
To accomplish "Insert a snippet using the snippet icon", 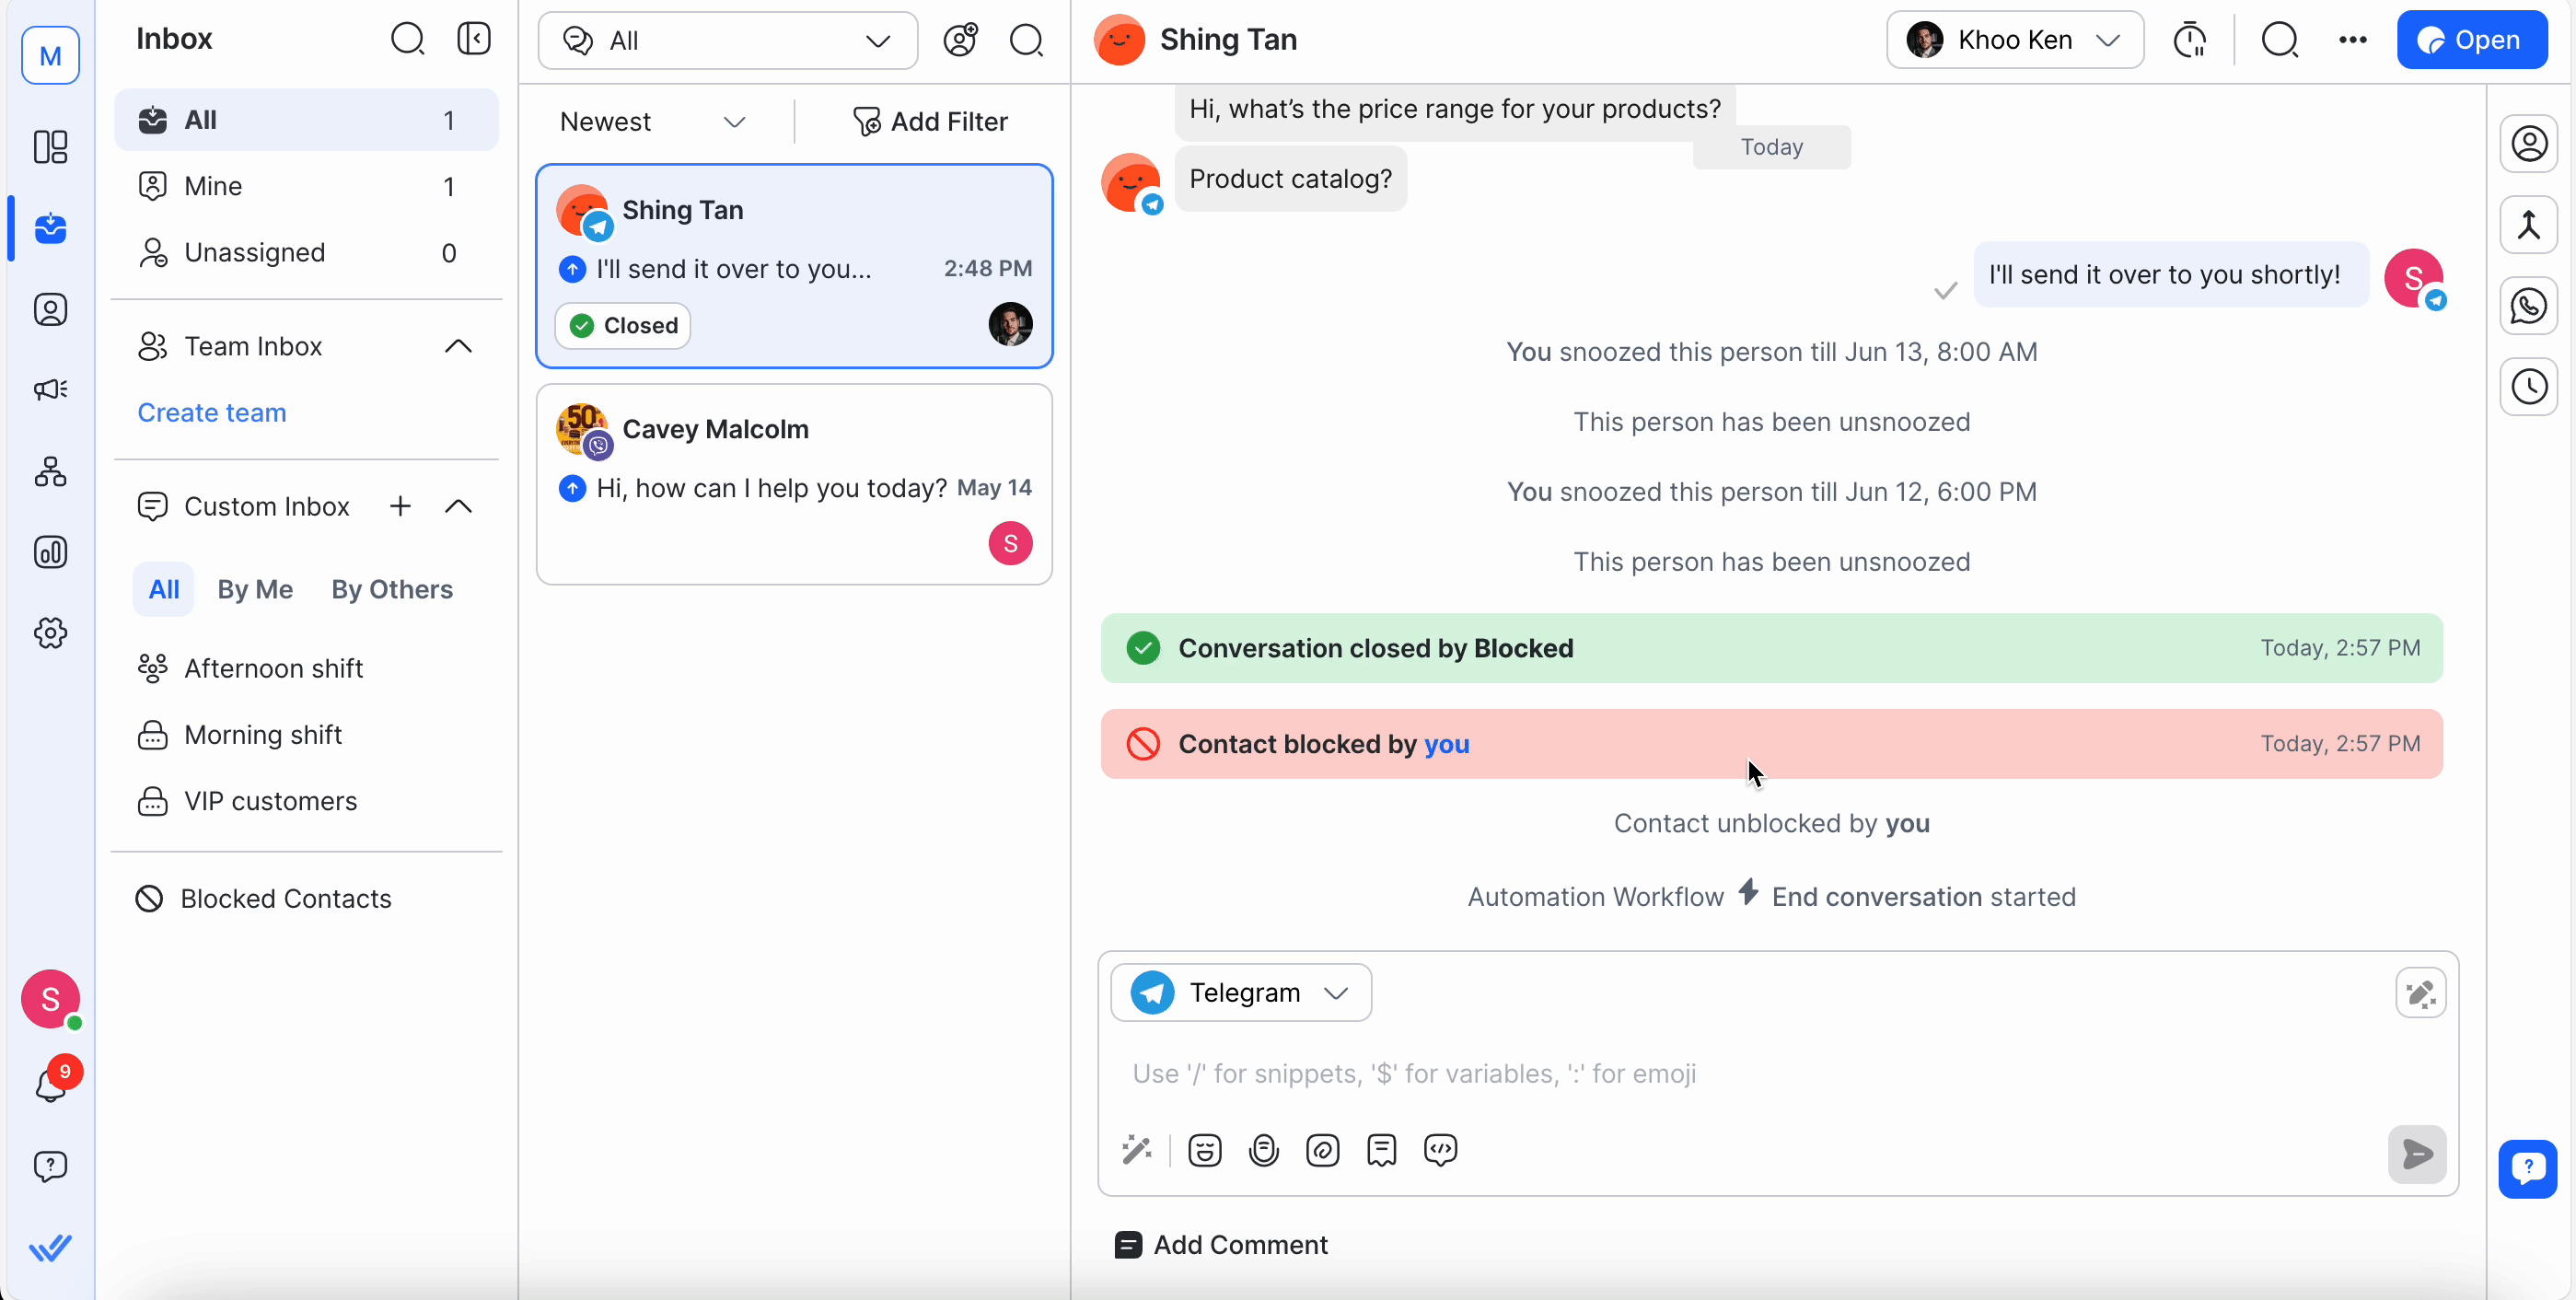I will (x=1381, y=1150).
